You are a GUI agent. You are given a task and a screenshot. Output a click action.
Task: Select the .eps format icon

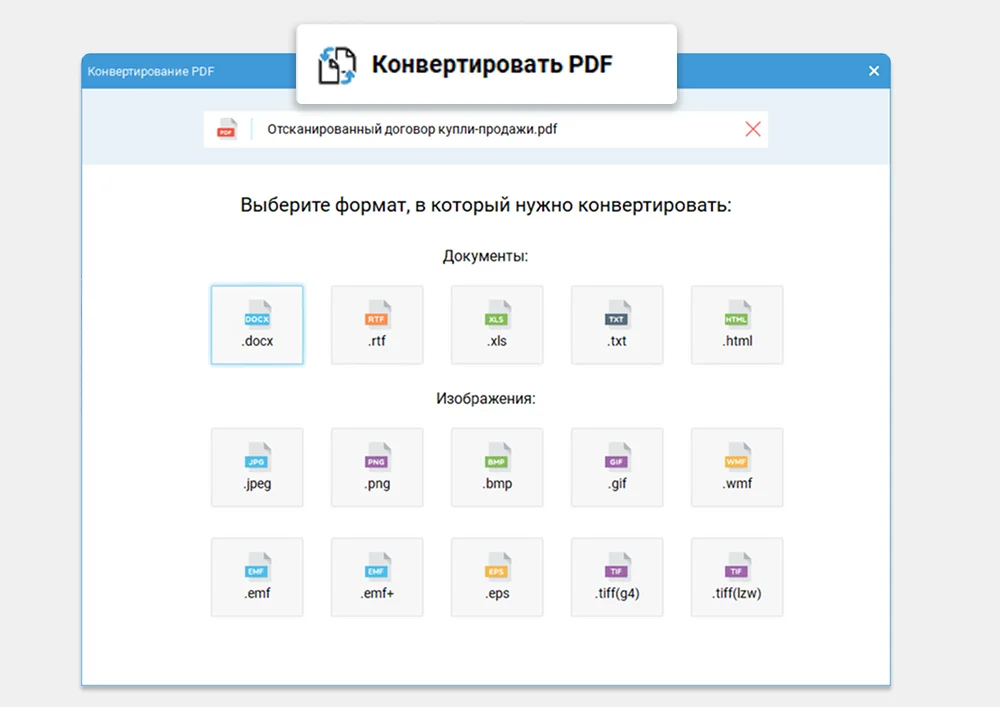(x=497, y=577)
